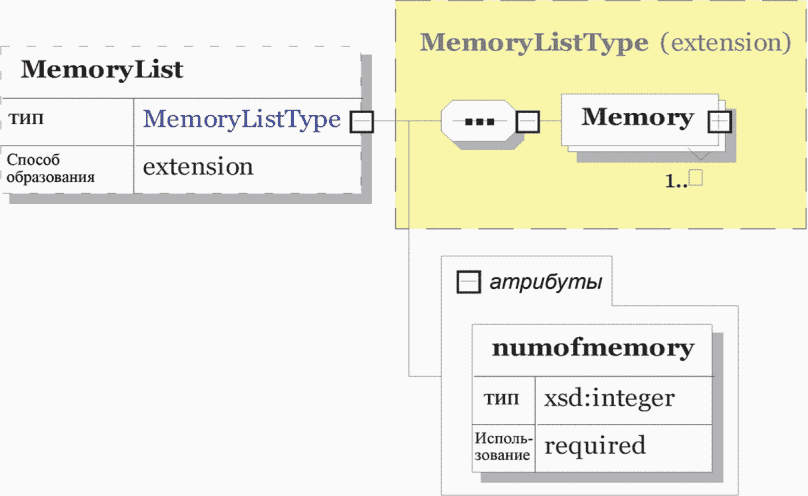Select the Использование label cell

(503, 447)
